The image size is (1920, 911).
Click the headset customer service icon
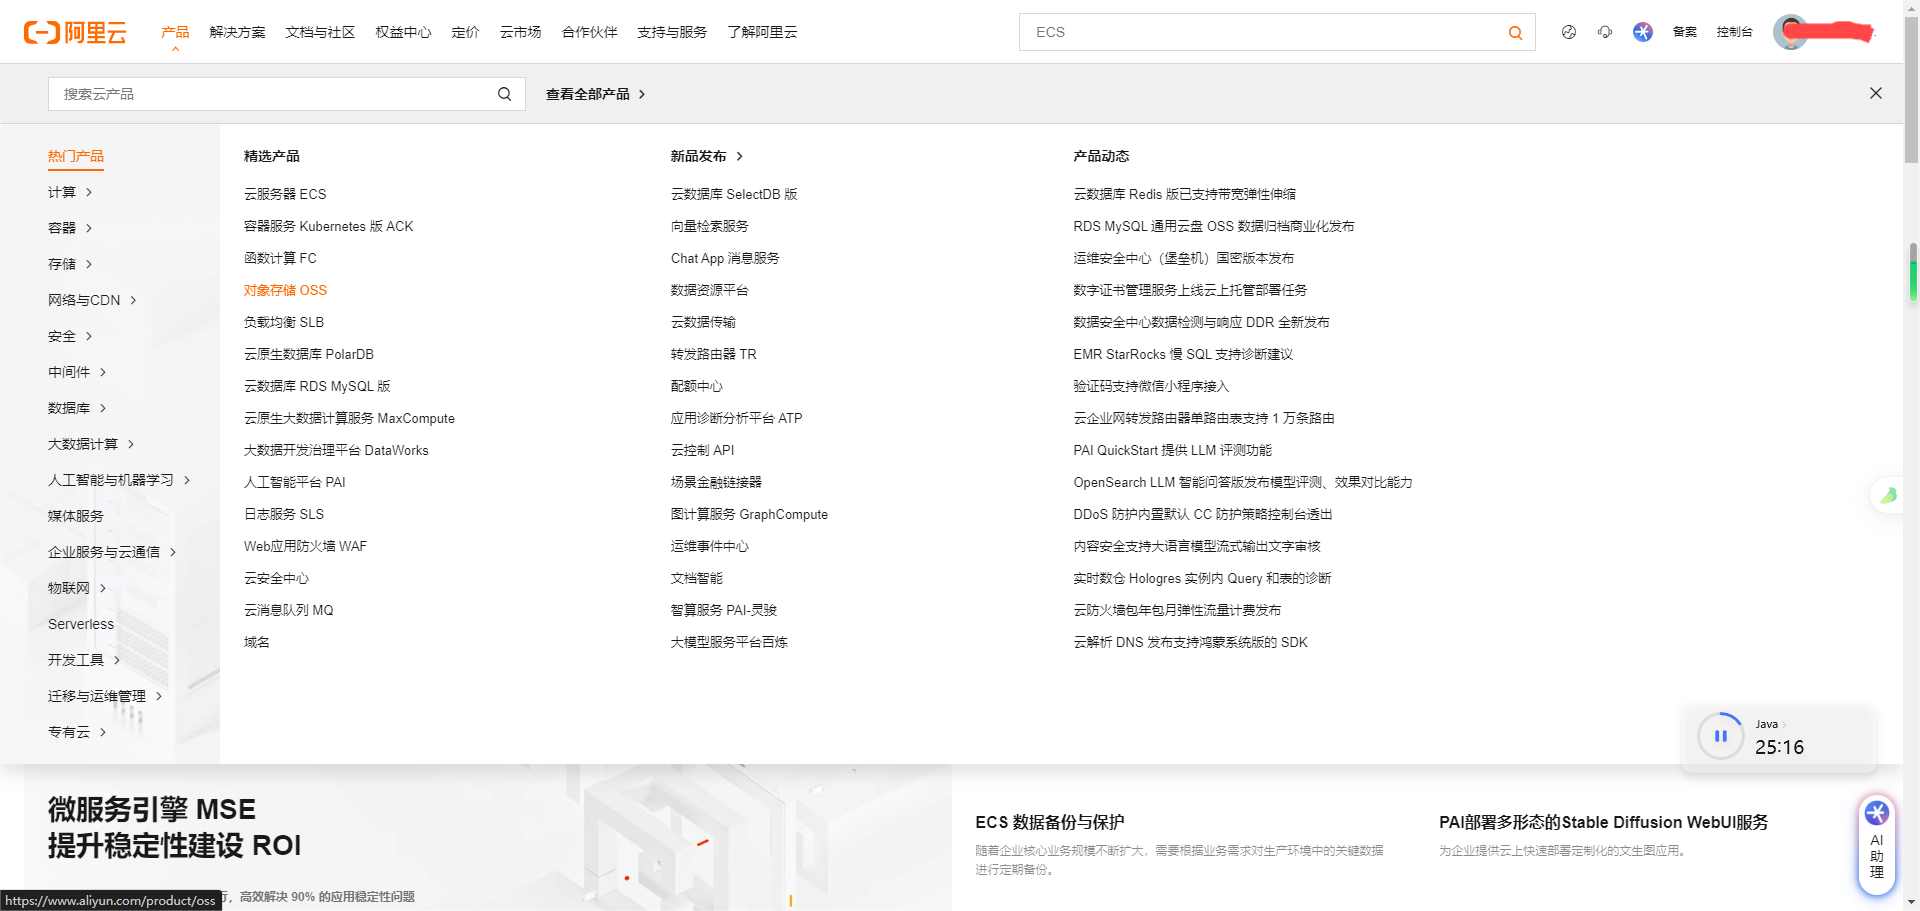click(x=1605, y=32)
